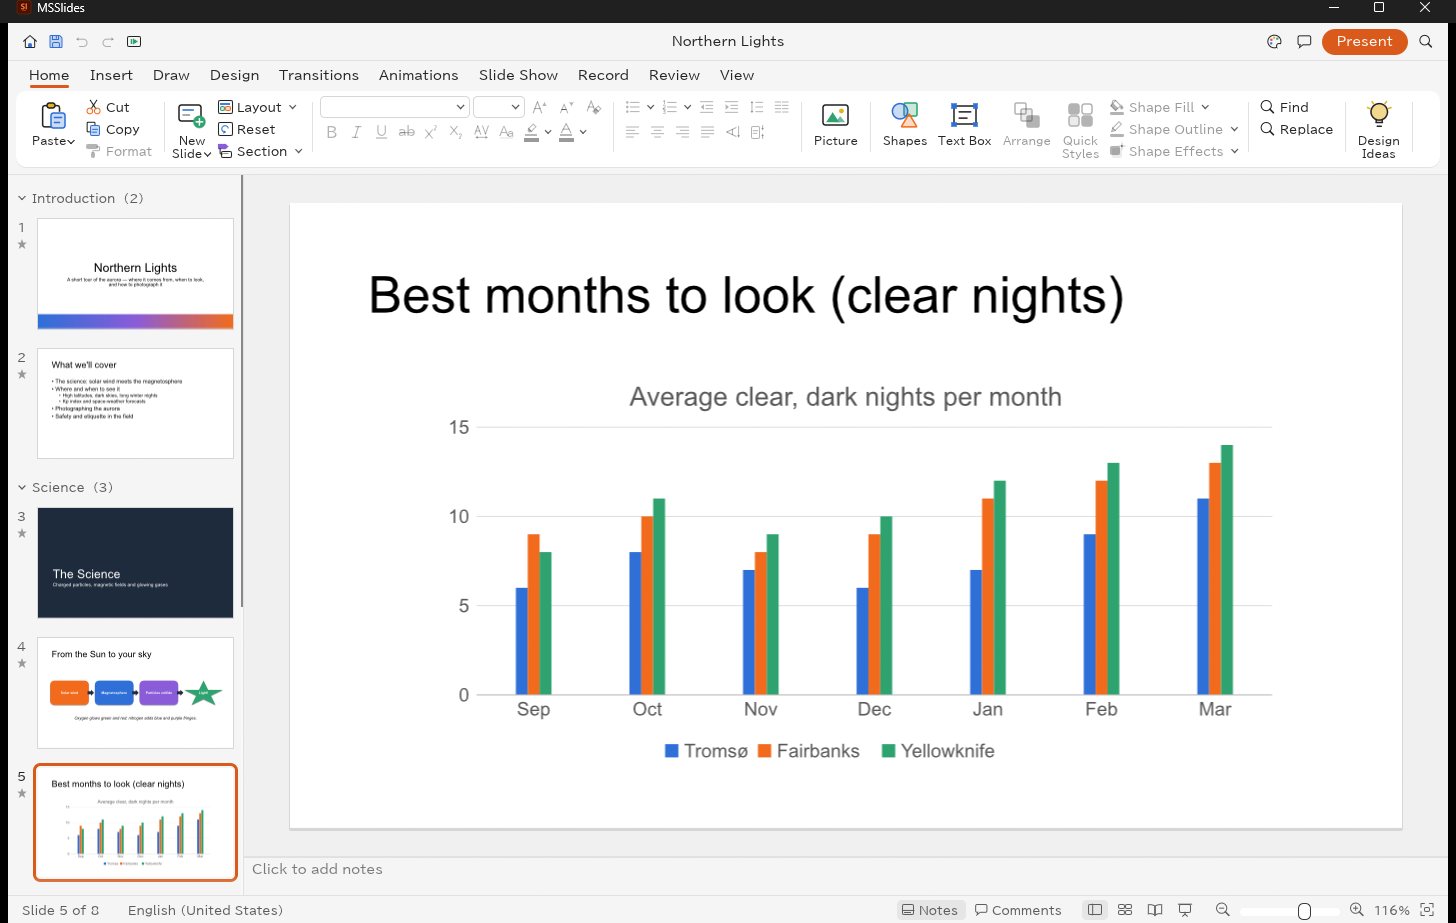Open the Shapes gallery
The height and width of the screenshot is (923, 1456).
click(905, 126)
